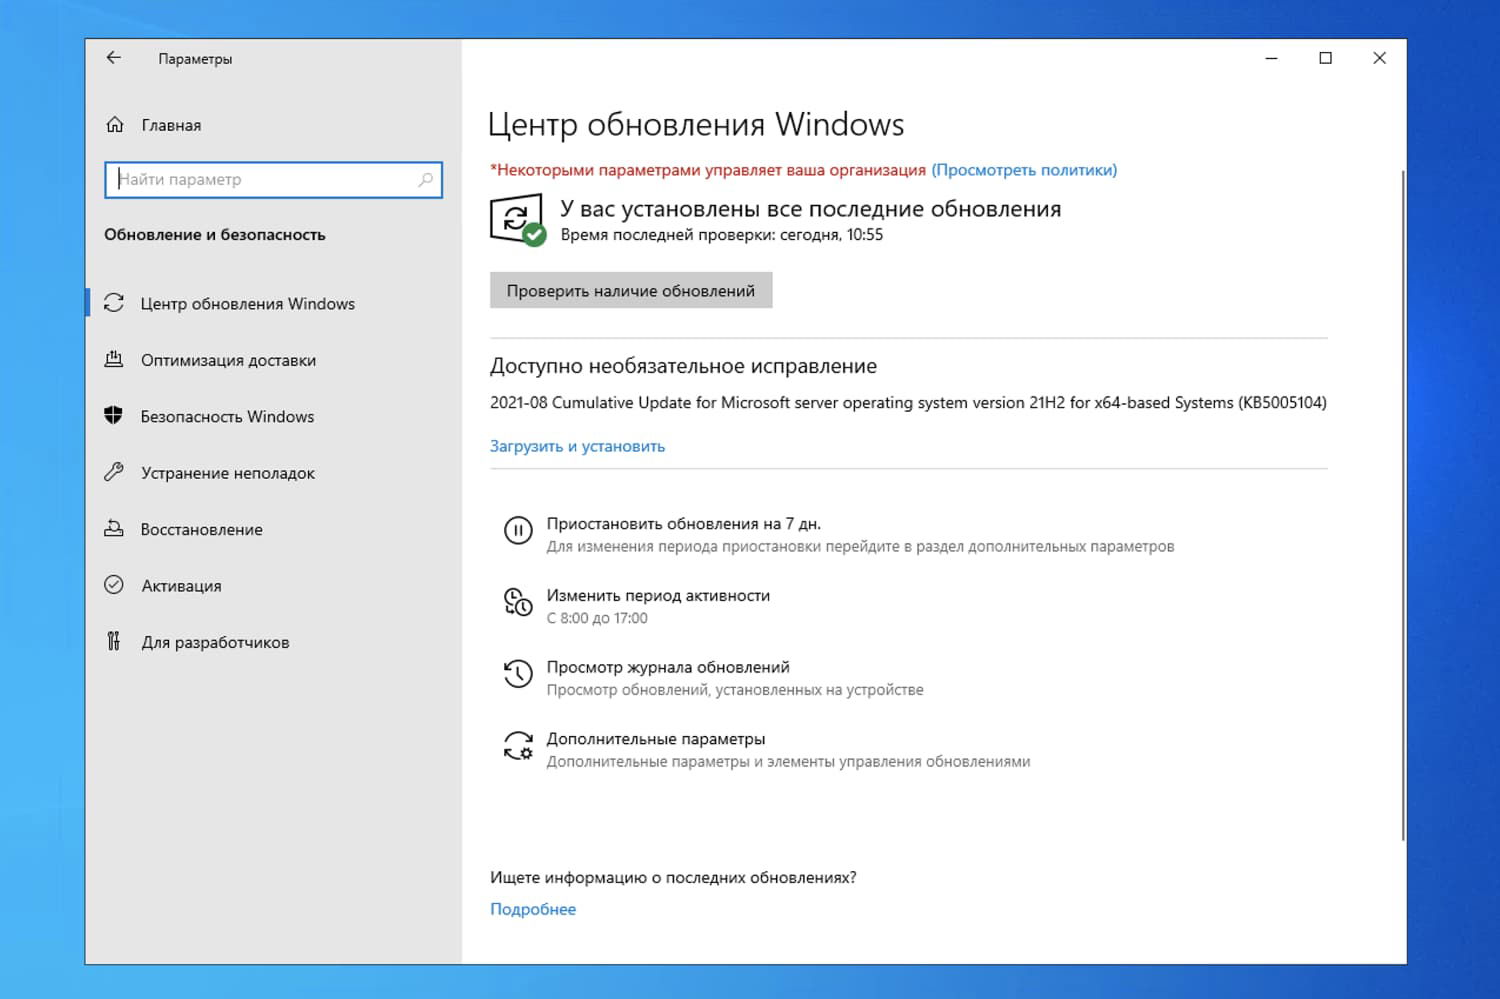Screen dimensions: 1500x999
Task: Click the Главная home icon
Action: pos(114,124)
